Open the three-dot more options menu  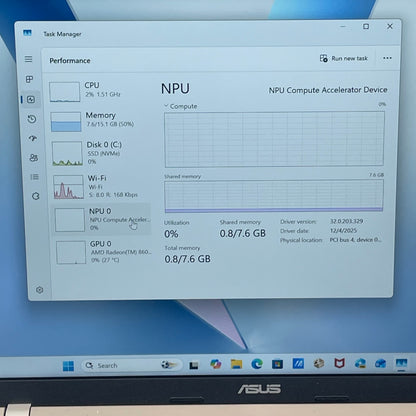click(x=387, y=58)
